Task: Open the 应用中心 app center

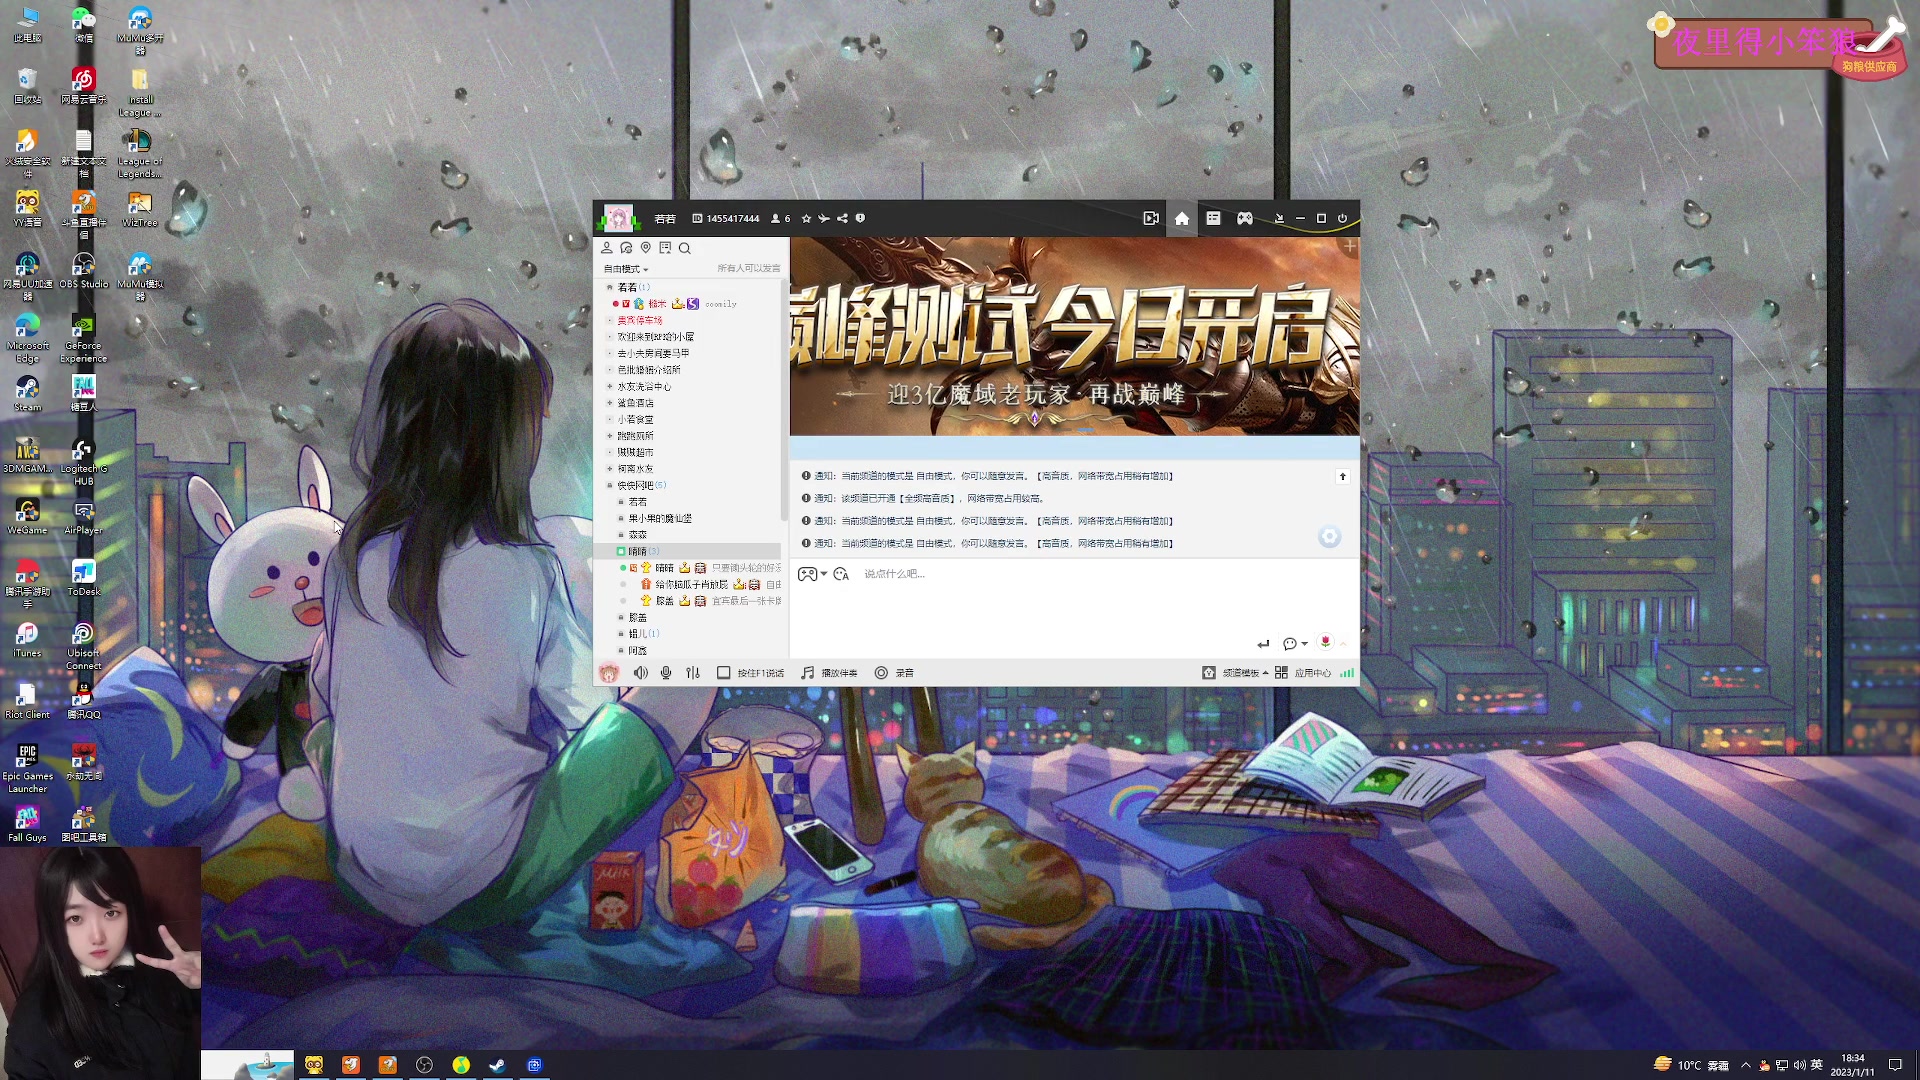Action: pyautogui.click(x=1303, y=673)
